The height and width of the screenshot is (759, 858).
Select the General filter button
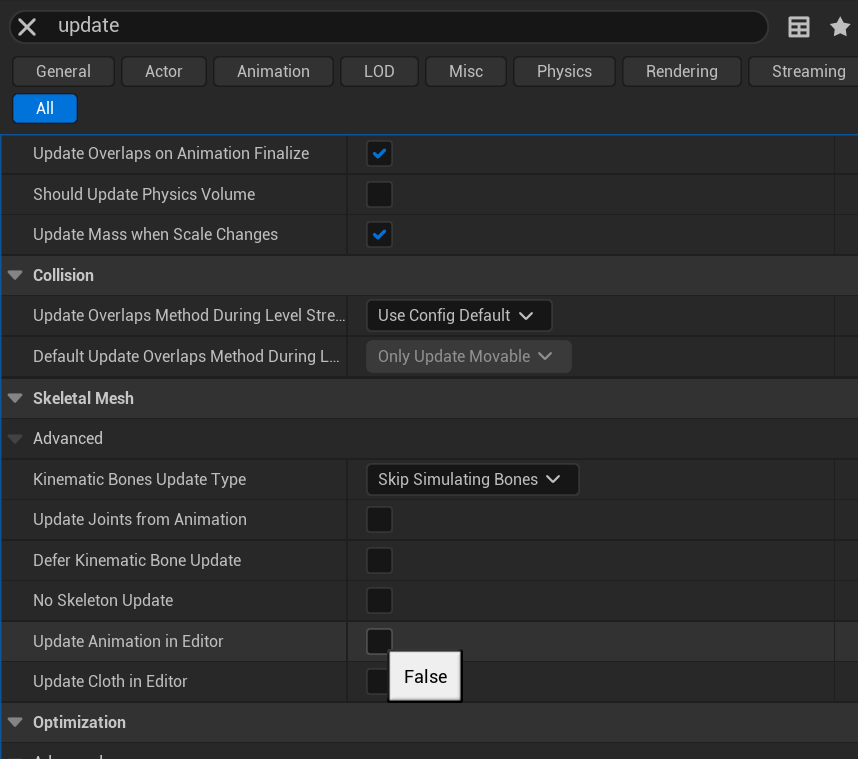pos(63,71)
